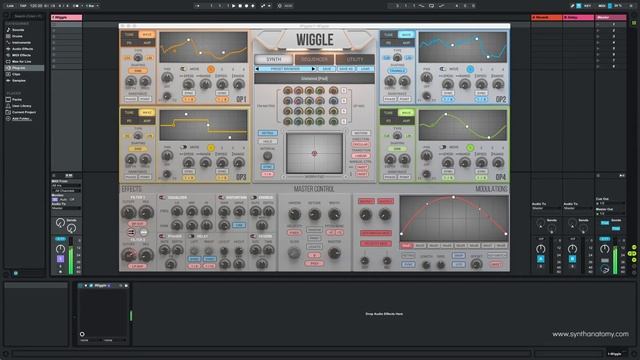Open the Instruments browser category

click(x=21, y=42)
